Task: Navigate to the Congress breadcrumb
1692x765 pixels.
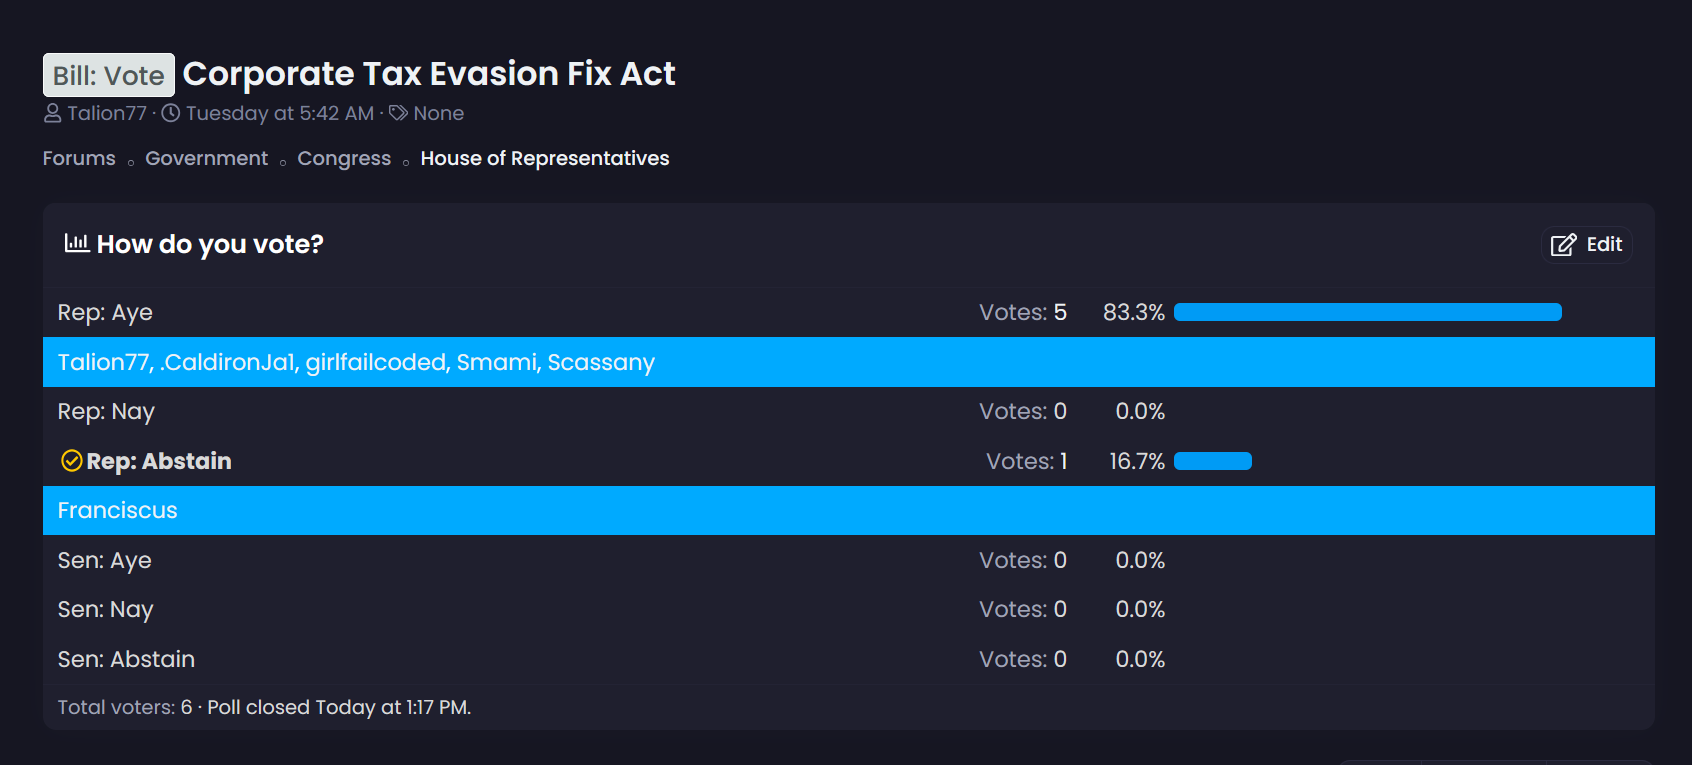Action: (x=344, y=159)
